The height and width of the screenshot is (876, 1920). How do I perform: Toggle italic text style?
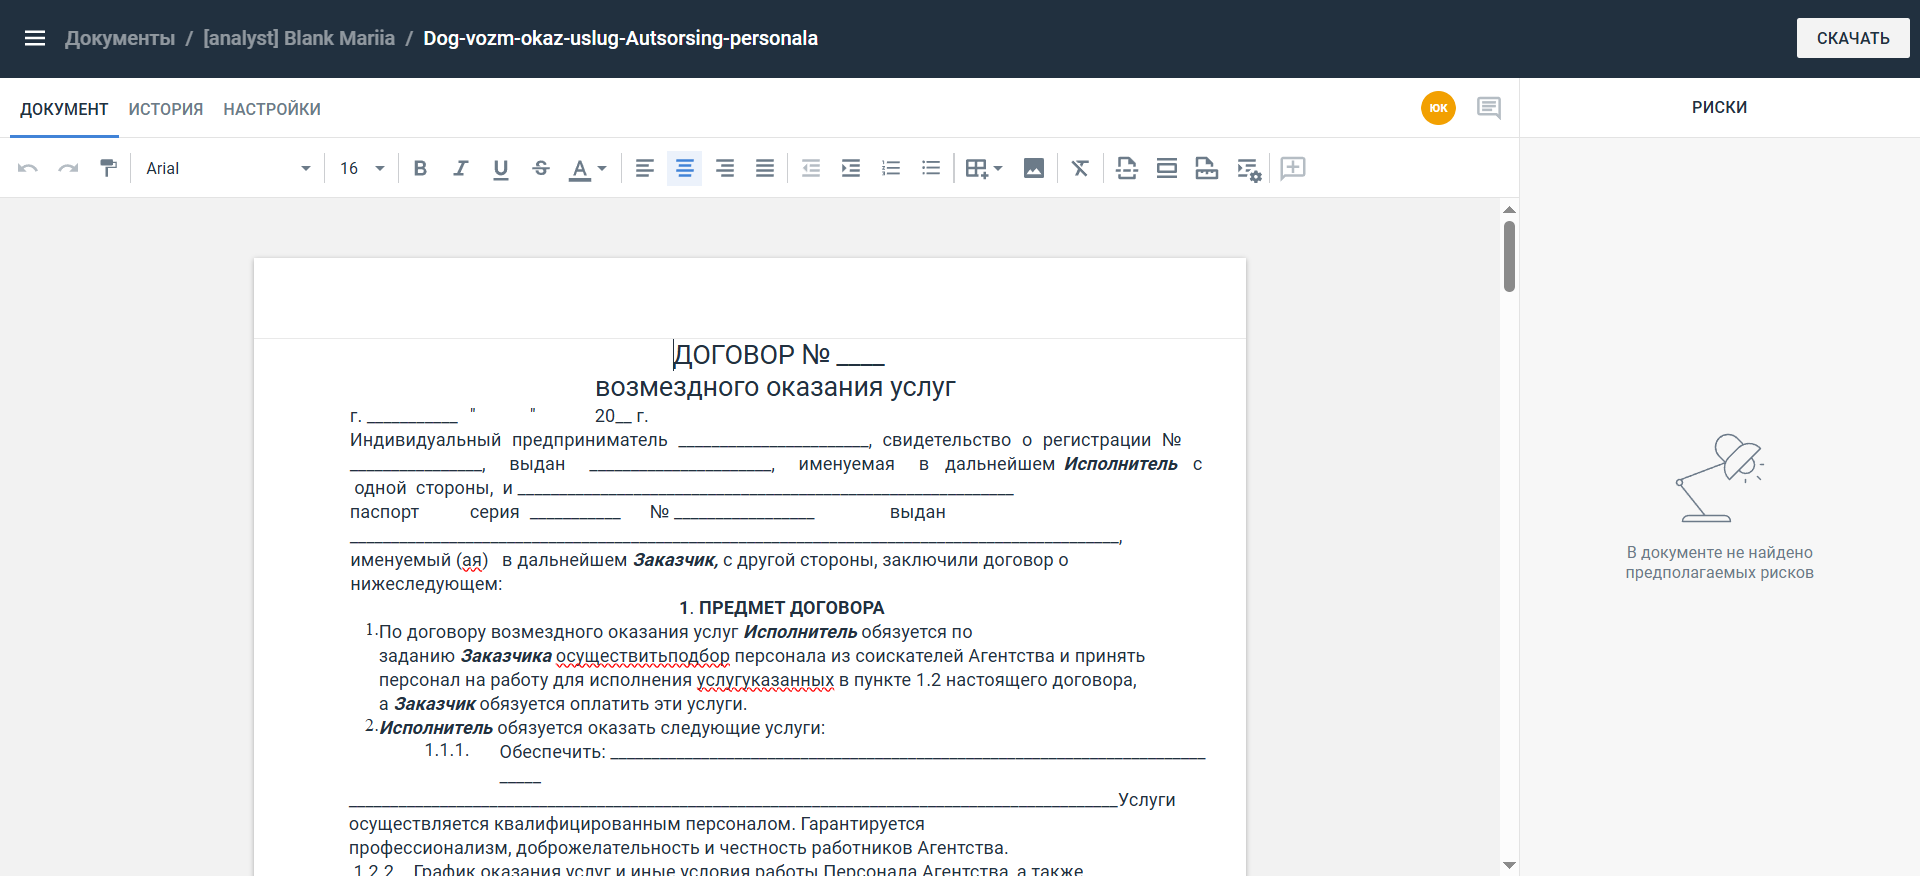coord(460,168)
